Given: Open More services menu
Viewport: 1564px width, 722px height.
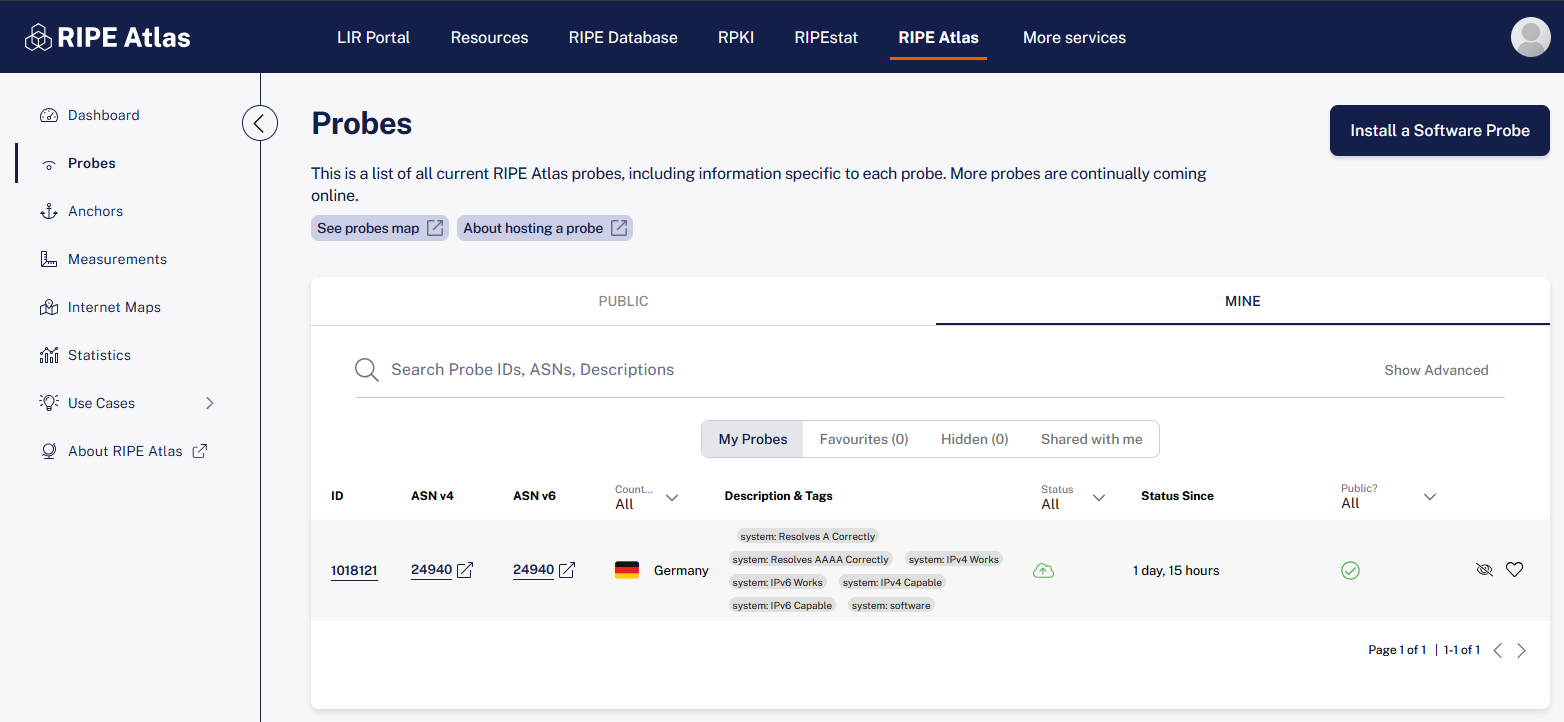Looking at the screenshot, I should click(x=1074, y=37).
